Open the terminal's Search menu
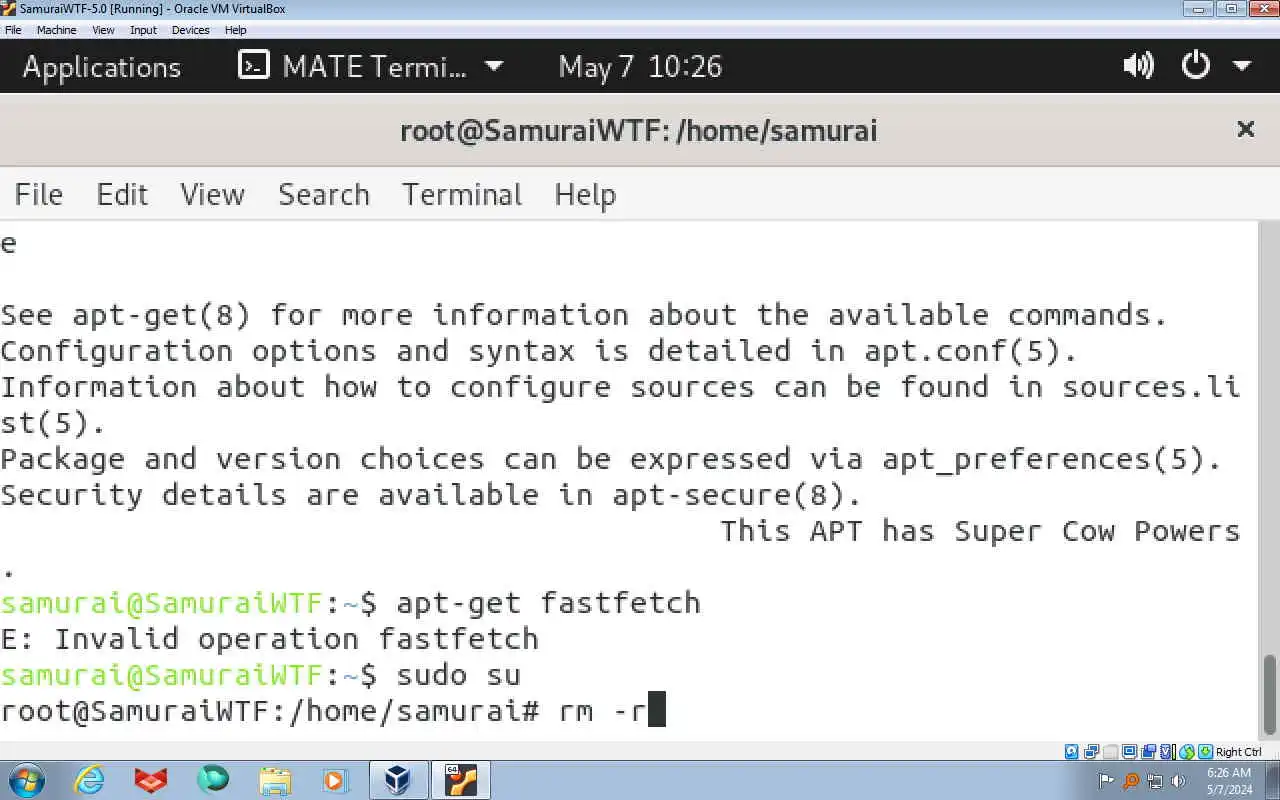This screenshot has width=1280, height=800. 323,194
